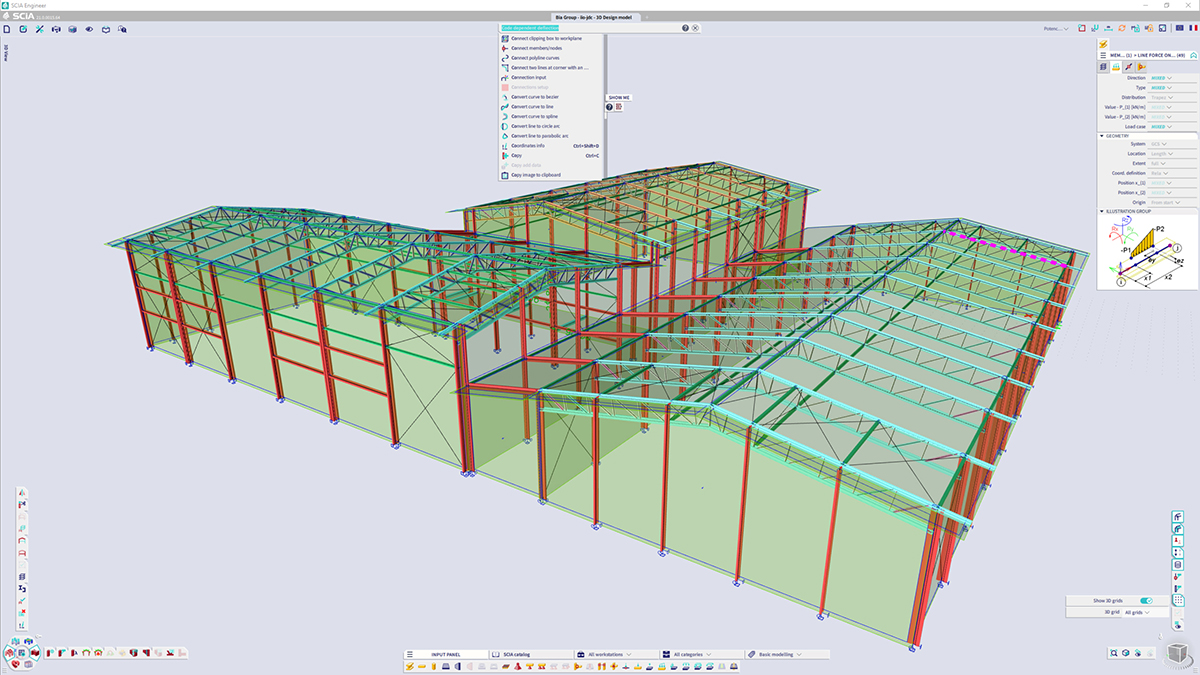Screen dimensions: 1200x675
Task: Open the Direction dropdown in properties panel
Action: pyautogui.click(x=1161, y=77)
